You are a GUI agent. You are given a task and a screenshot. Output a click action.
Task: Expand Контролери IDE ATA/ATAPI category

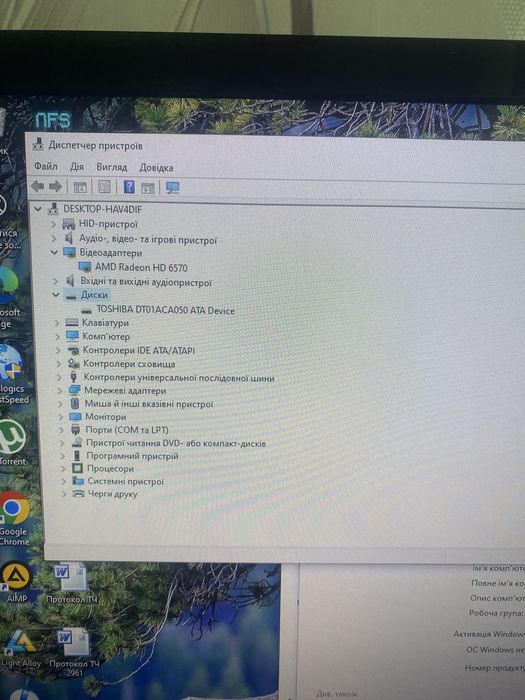58,350
